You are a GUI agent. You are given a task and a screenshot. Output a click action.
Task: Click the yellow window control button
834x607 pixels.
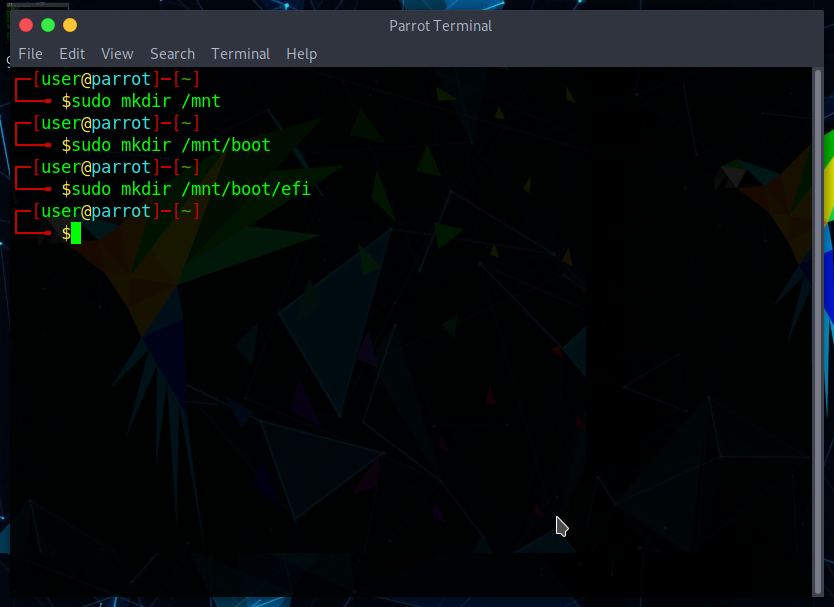coord(69,25)
